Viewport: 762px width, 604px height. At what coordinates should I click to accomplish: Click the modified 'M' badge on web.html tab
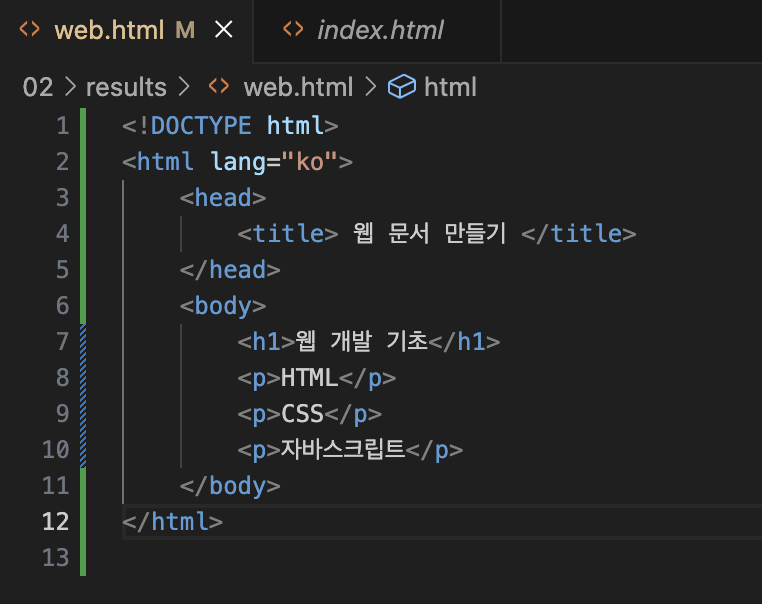185,30
